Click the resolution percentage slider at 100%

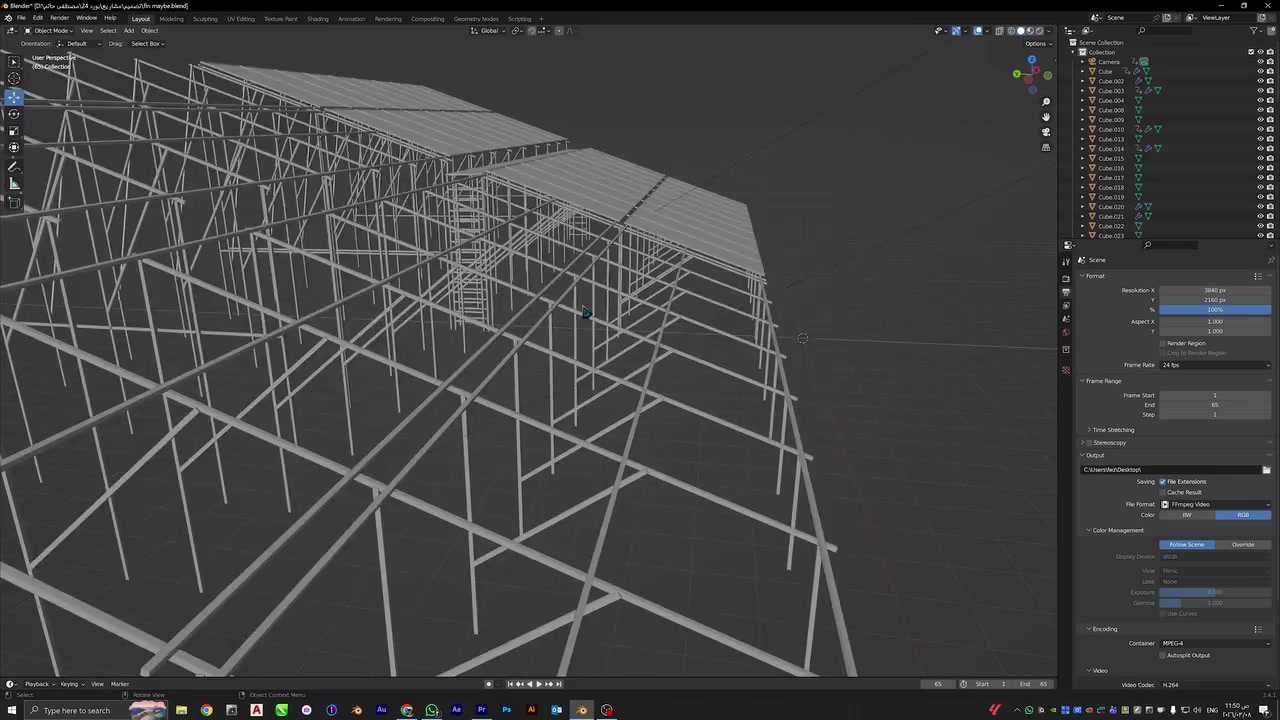[1215, 310]
